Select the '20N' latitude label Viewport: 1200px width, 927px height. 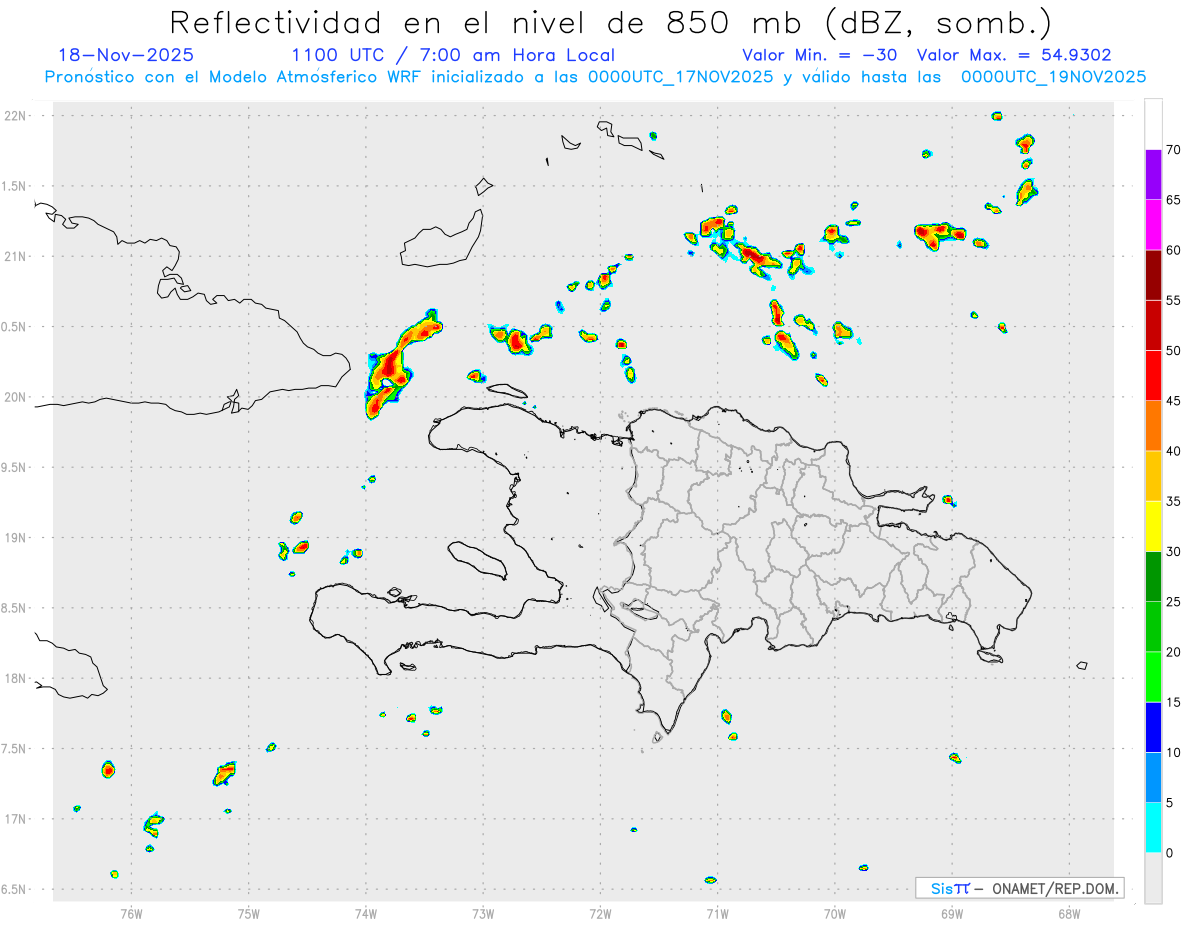coord(17,397)
